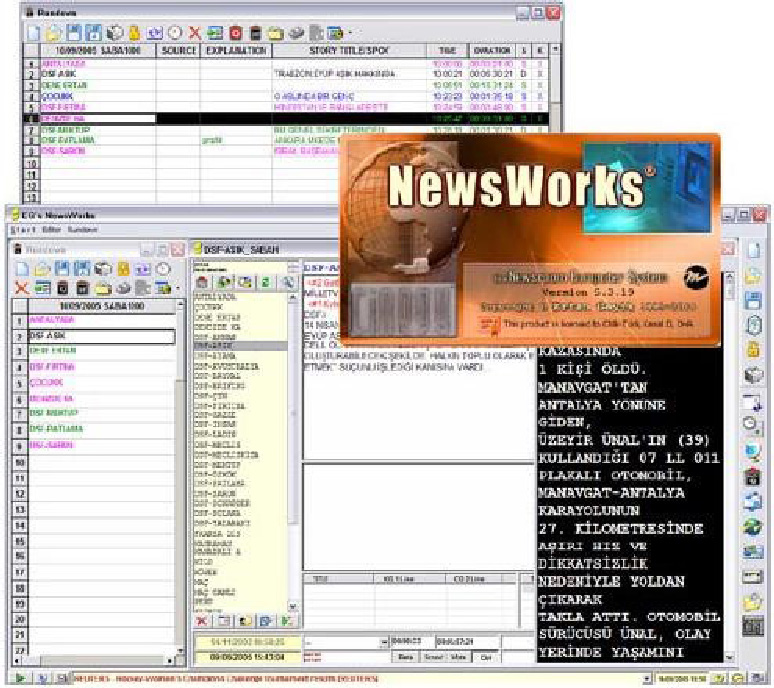
Task: Click the printer icon in top Rundown toolbar
Action: click(x=296, y=33)
